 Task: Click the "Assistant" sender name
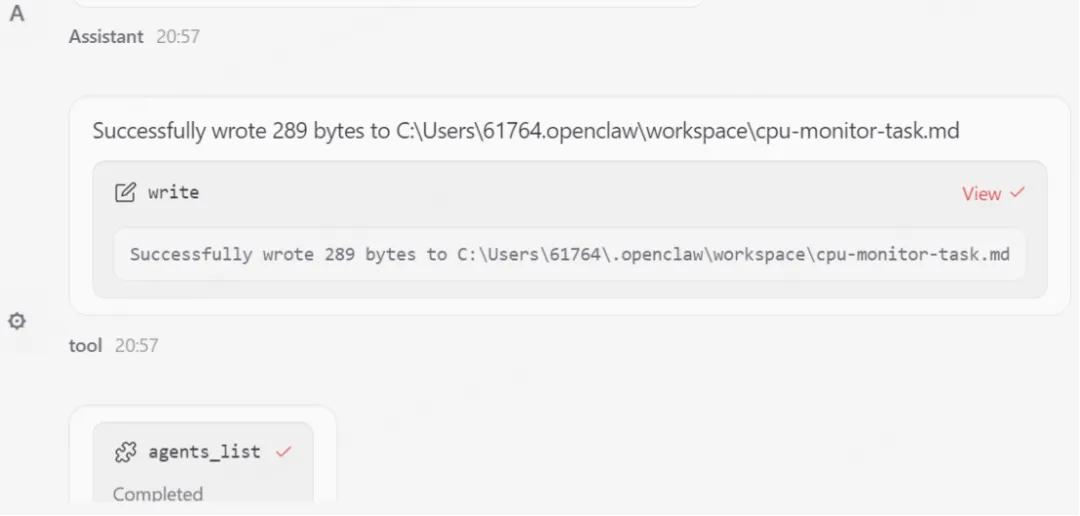(x=106, y=37)
